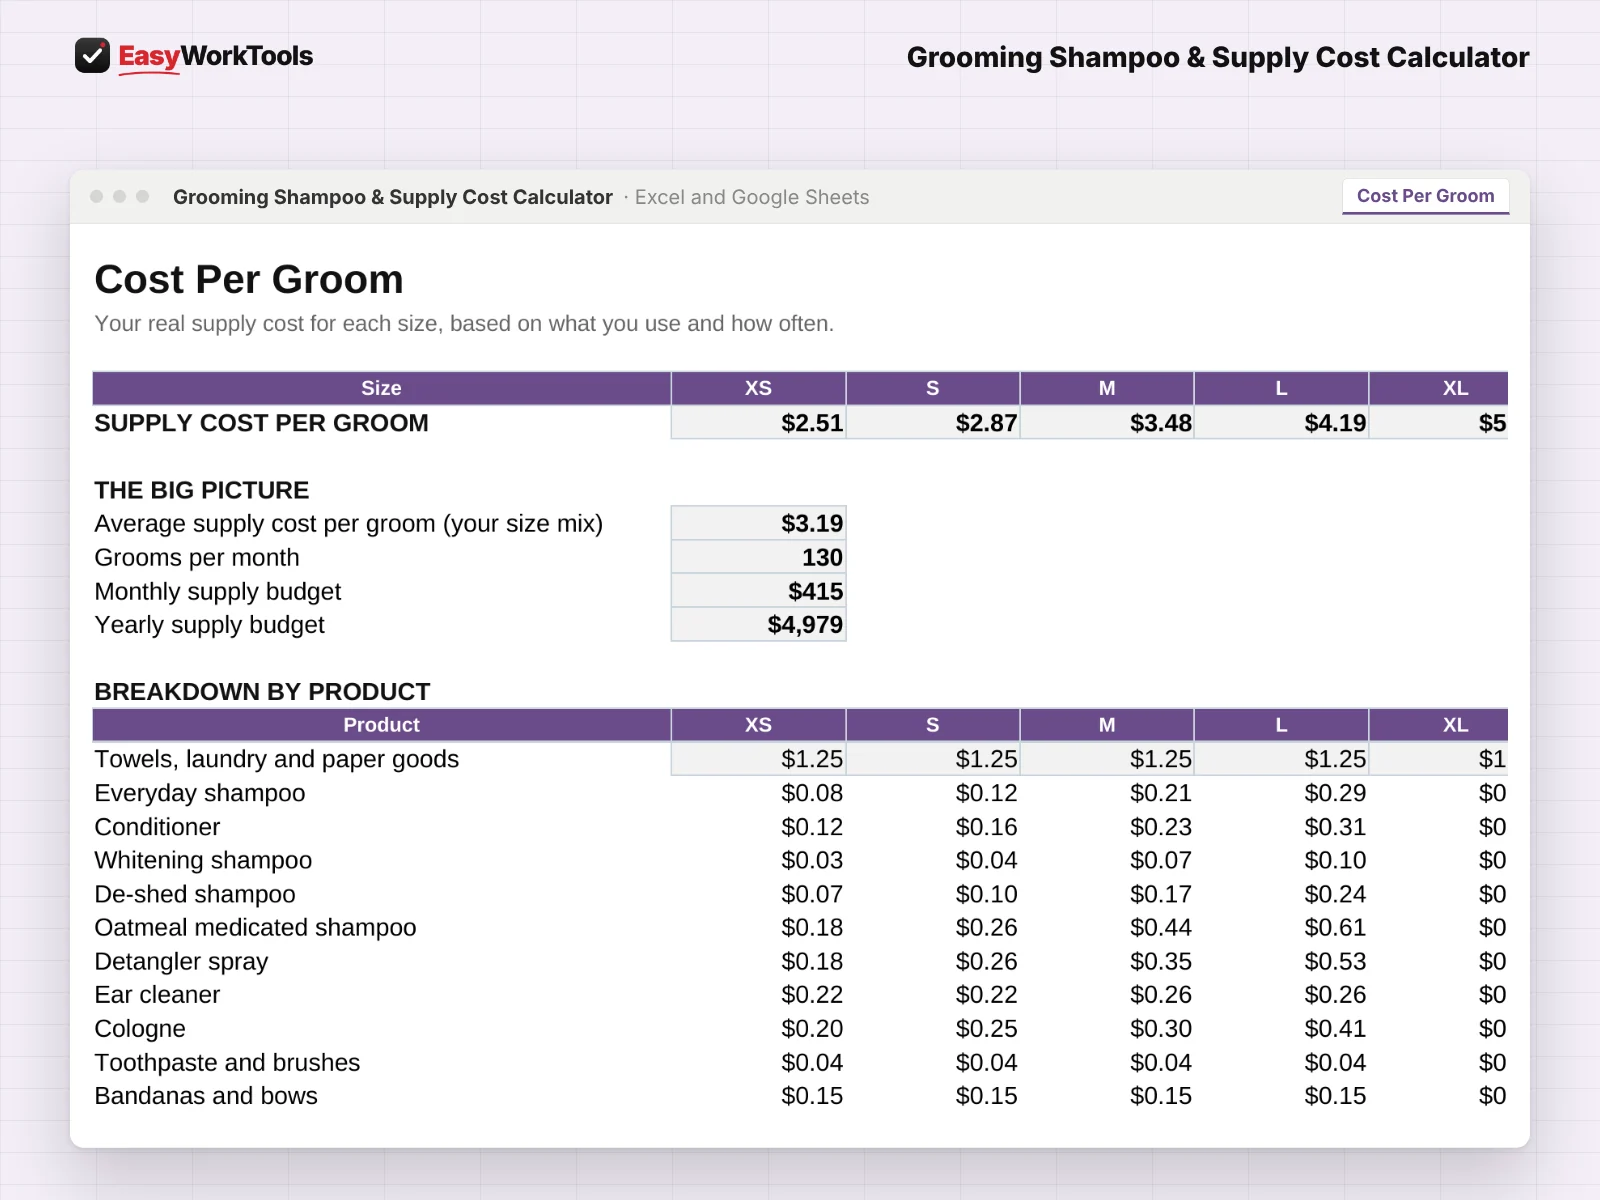Image resolution: width=1600 pixels, height=1200 pixels.
Task: Click the Ear cleaner row label
Action: [157, 995]
